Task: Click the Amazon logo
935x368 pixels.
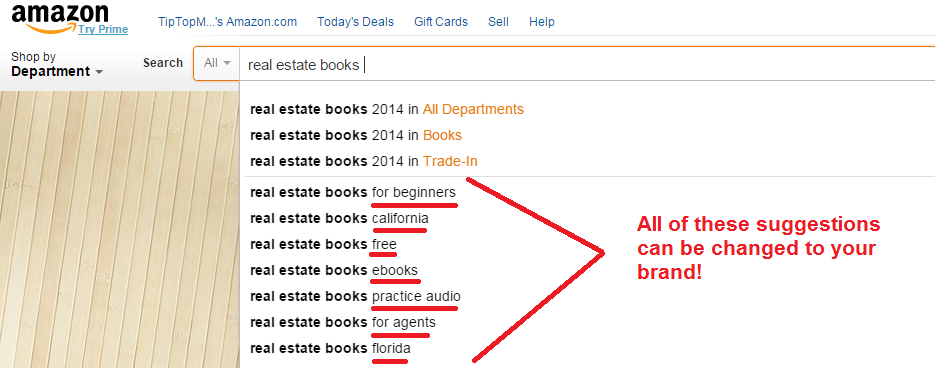Action: [60, 16]
